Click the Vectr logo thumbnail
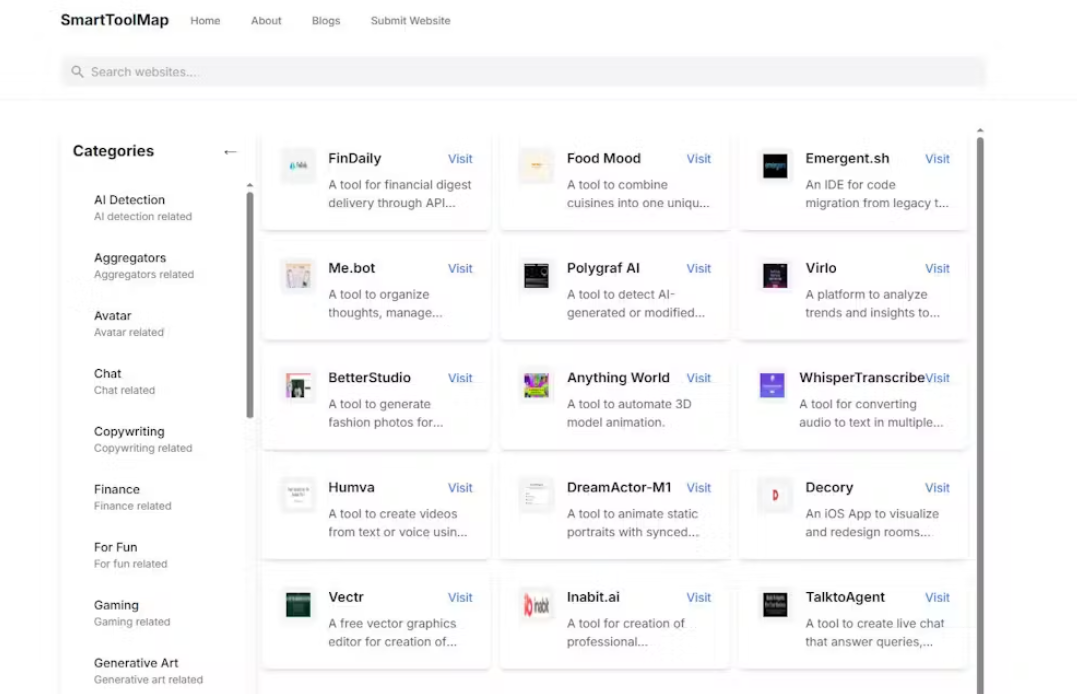The image size is (1077, 694). click(298, 605)
